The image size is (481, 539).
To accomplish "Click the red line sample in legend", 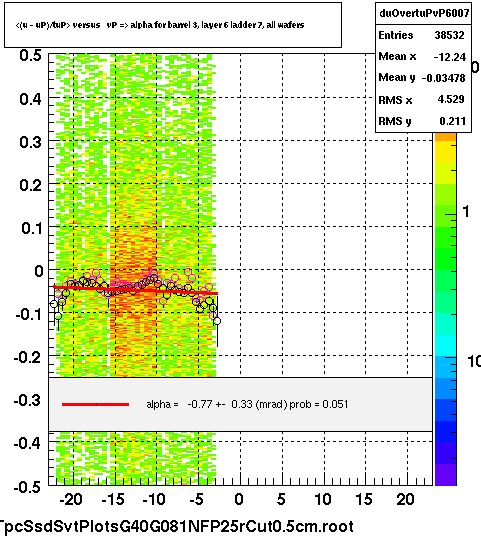I will click(x=95, y=405).
